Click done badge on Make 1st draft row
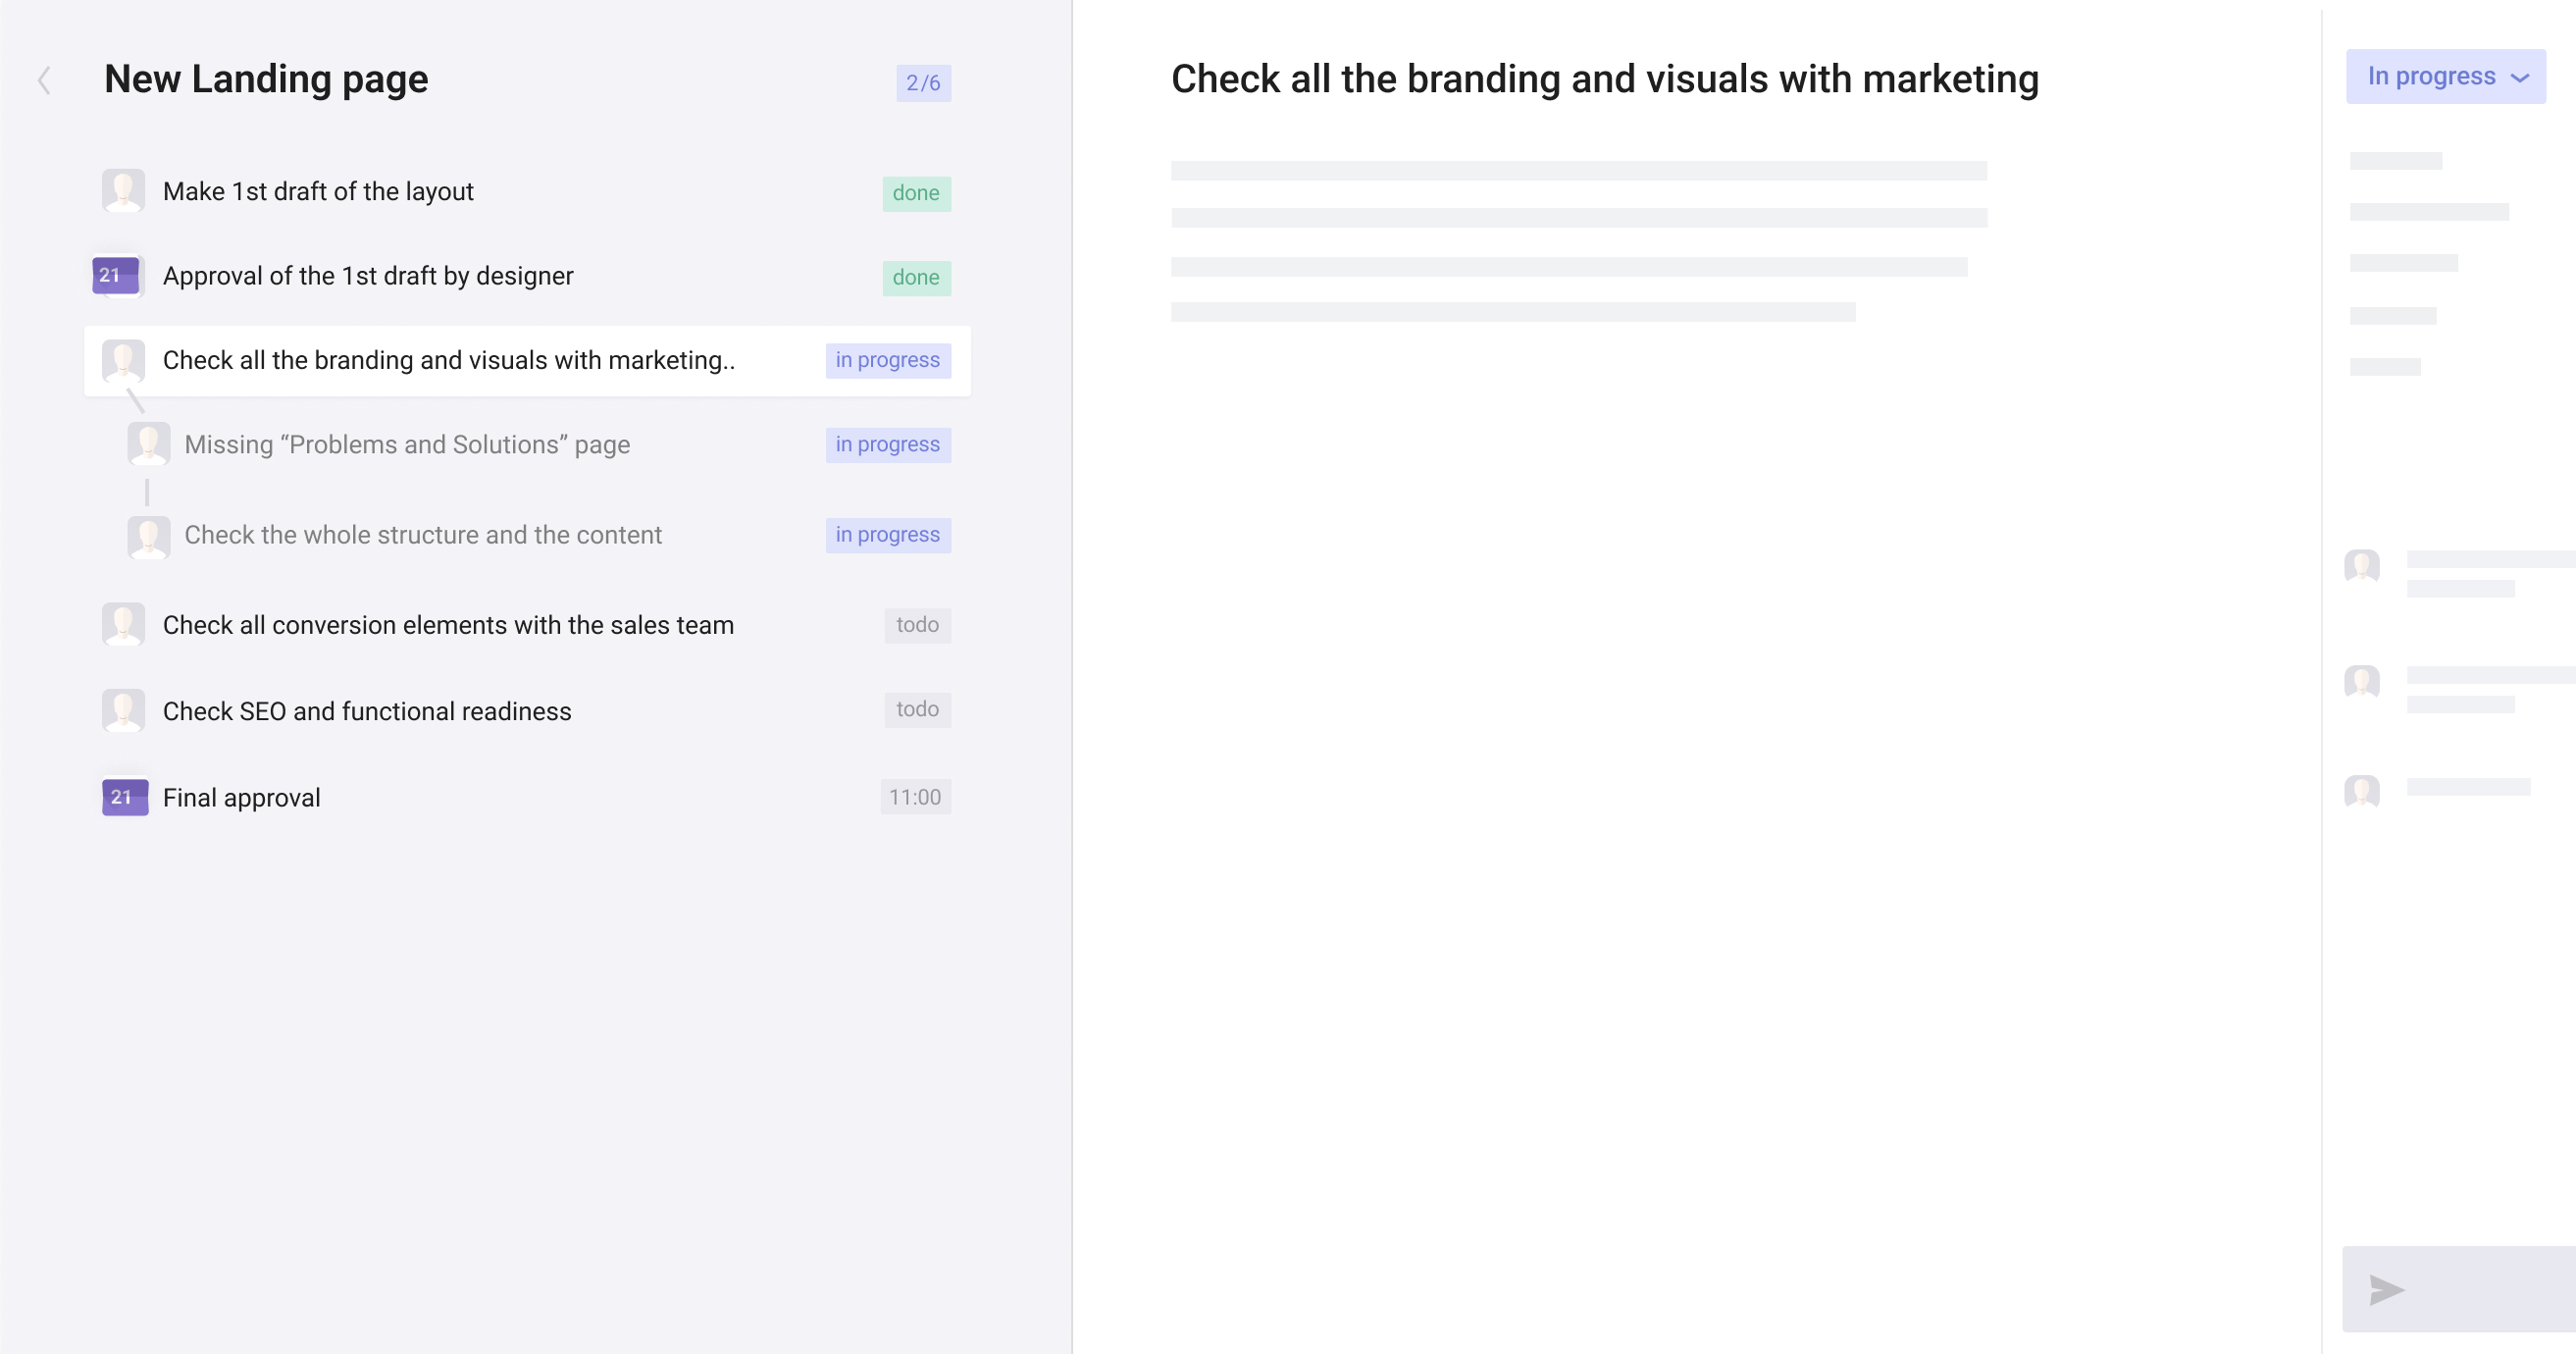The width and height of the screenshot is (2576, 1354). 916,193
